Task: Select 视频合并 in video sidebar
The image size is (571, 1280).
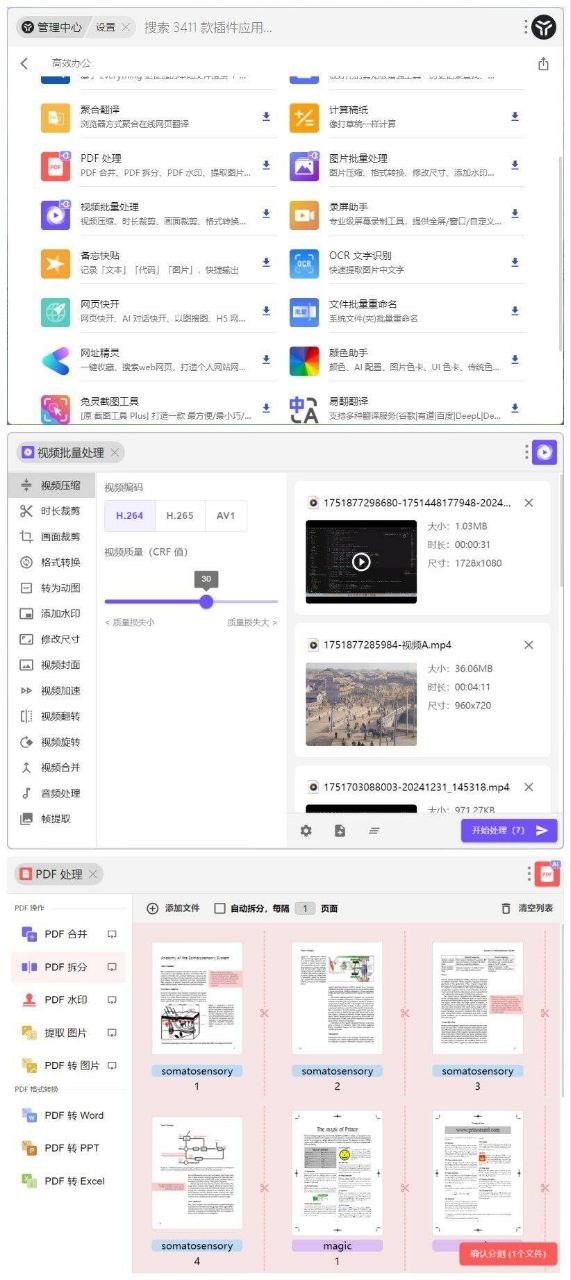Action: pyautogui.click(x=51, y=767)
